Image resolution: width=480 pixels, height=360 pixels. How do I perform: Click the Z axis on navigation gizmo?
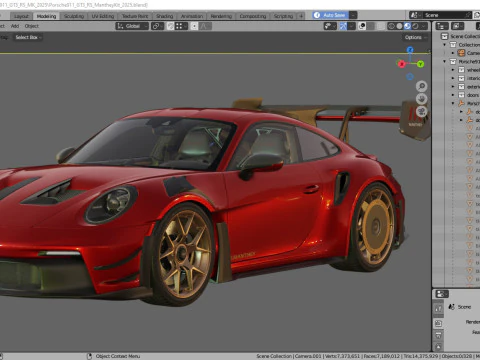tap(410, 50)
